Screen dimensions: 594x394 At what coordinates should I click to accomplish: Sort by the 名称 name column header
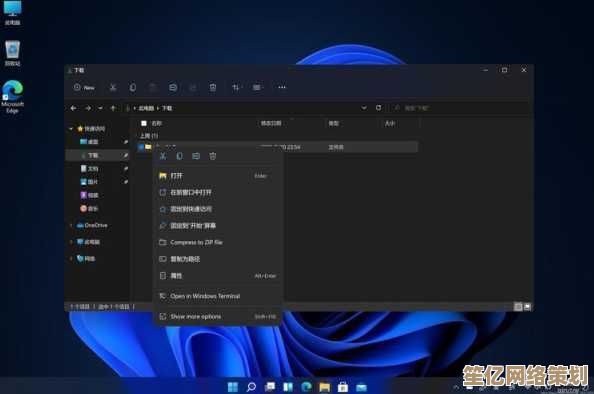156,124
